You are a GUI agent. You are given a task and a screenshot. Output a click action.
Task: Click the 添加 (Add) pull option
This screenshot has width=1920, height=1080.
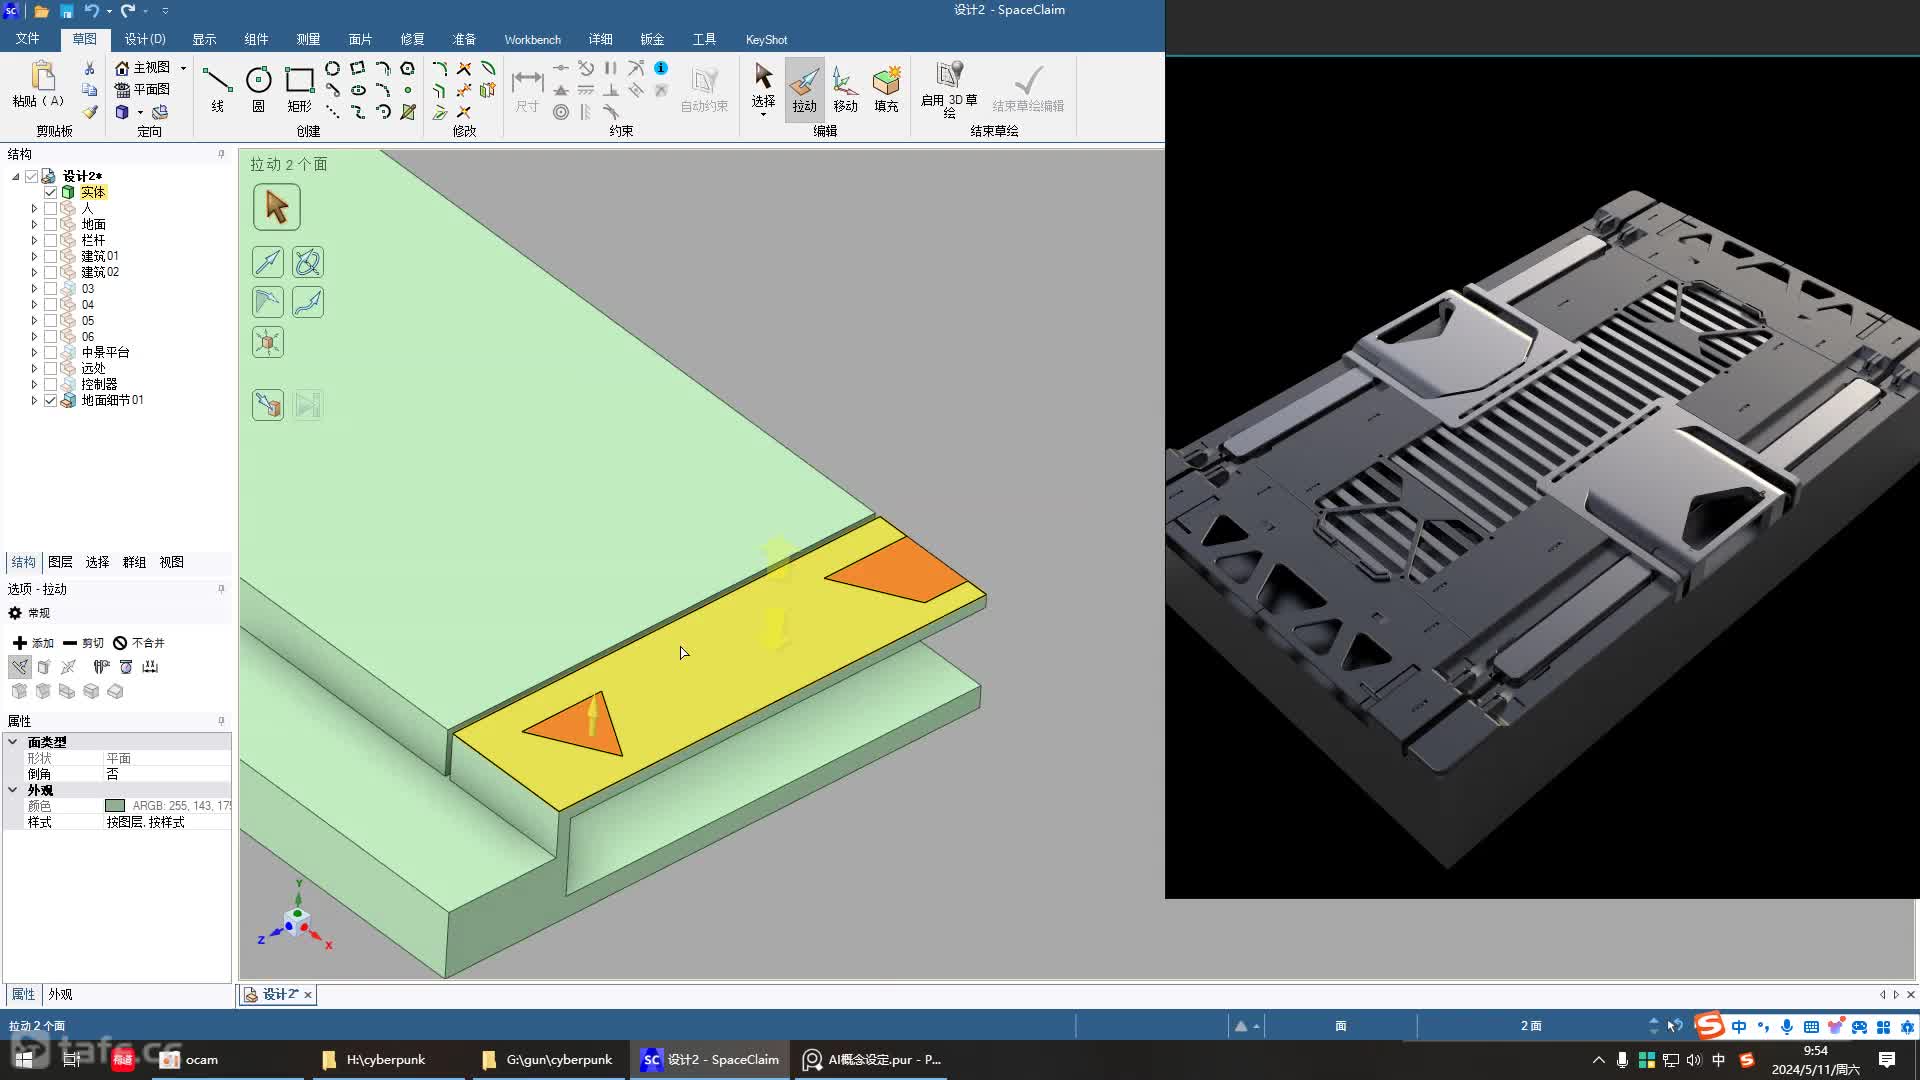33,643
